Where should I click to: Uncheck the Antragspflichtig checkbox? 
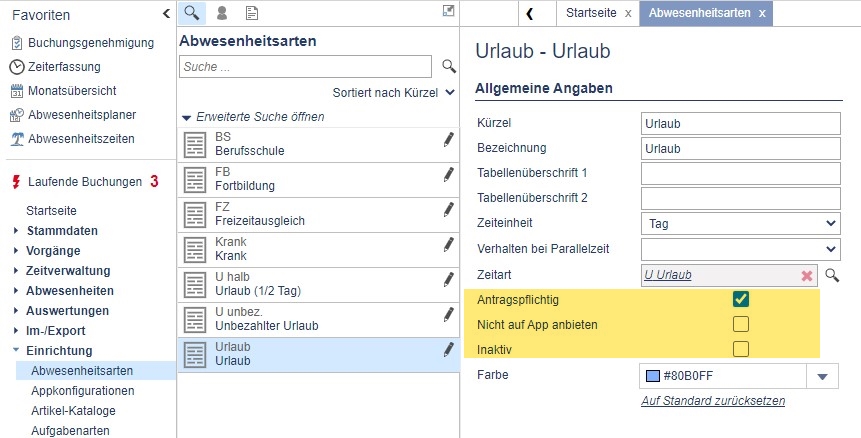tap(741, 299)
